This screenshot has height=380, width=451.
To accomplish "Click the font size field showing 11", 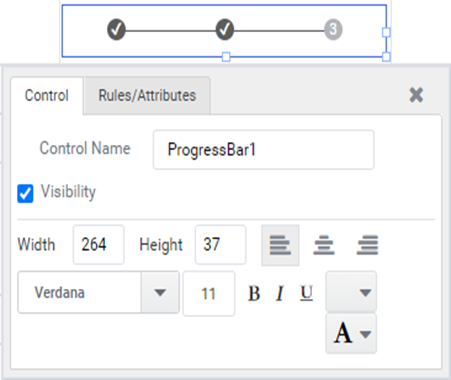I will 209,293.
